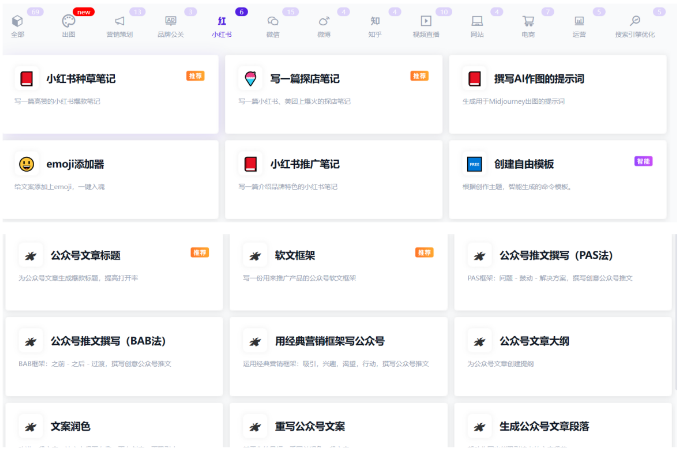
Task: Click the 推荐 badge on 公众号文章标题
Action: pos(200,253)
